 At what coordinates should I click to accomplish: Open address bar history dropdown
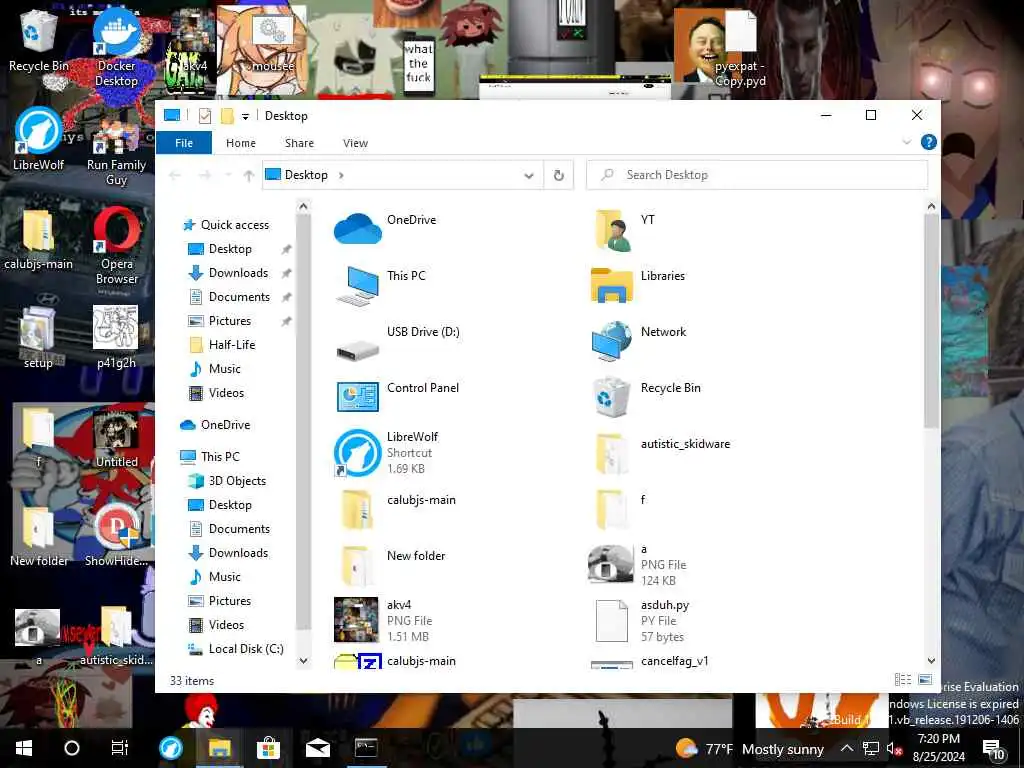click(x=528, y=175)
